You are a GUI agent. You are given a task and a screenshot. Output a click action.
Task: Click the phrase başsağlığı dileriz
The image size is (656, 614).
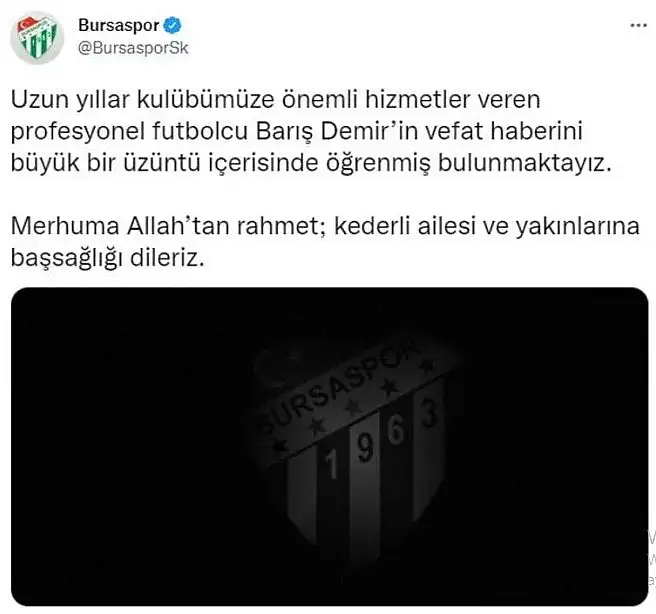108,258
